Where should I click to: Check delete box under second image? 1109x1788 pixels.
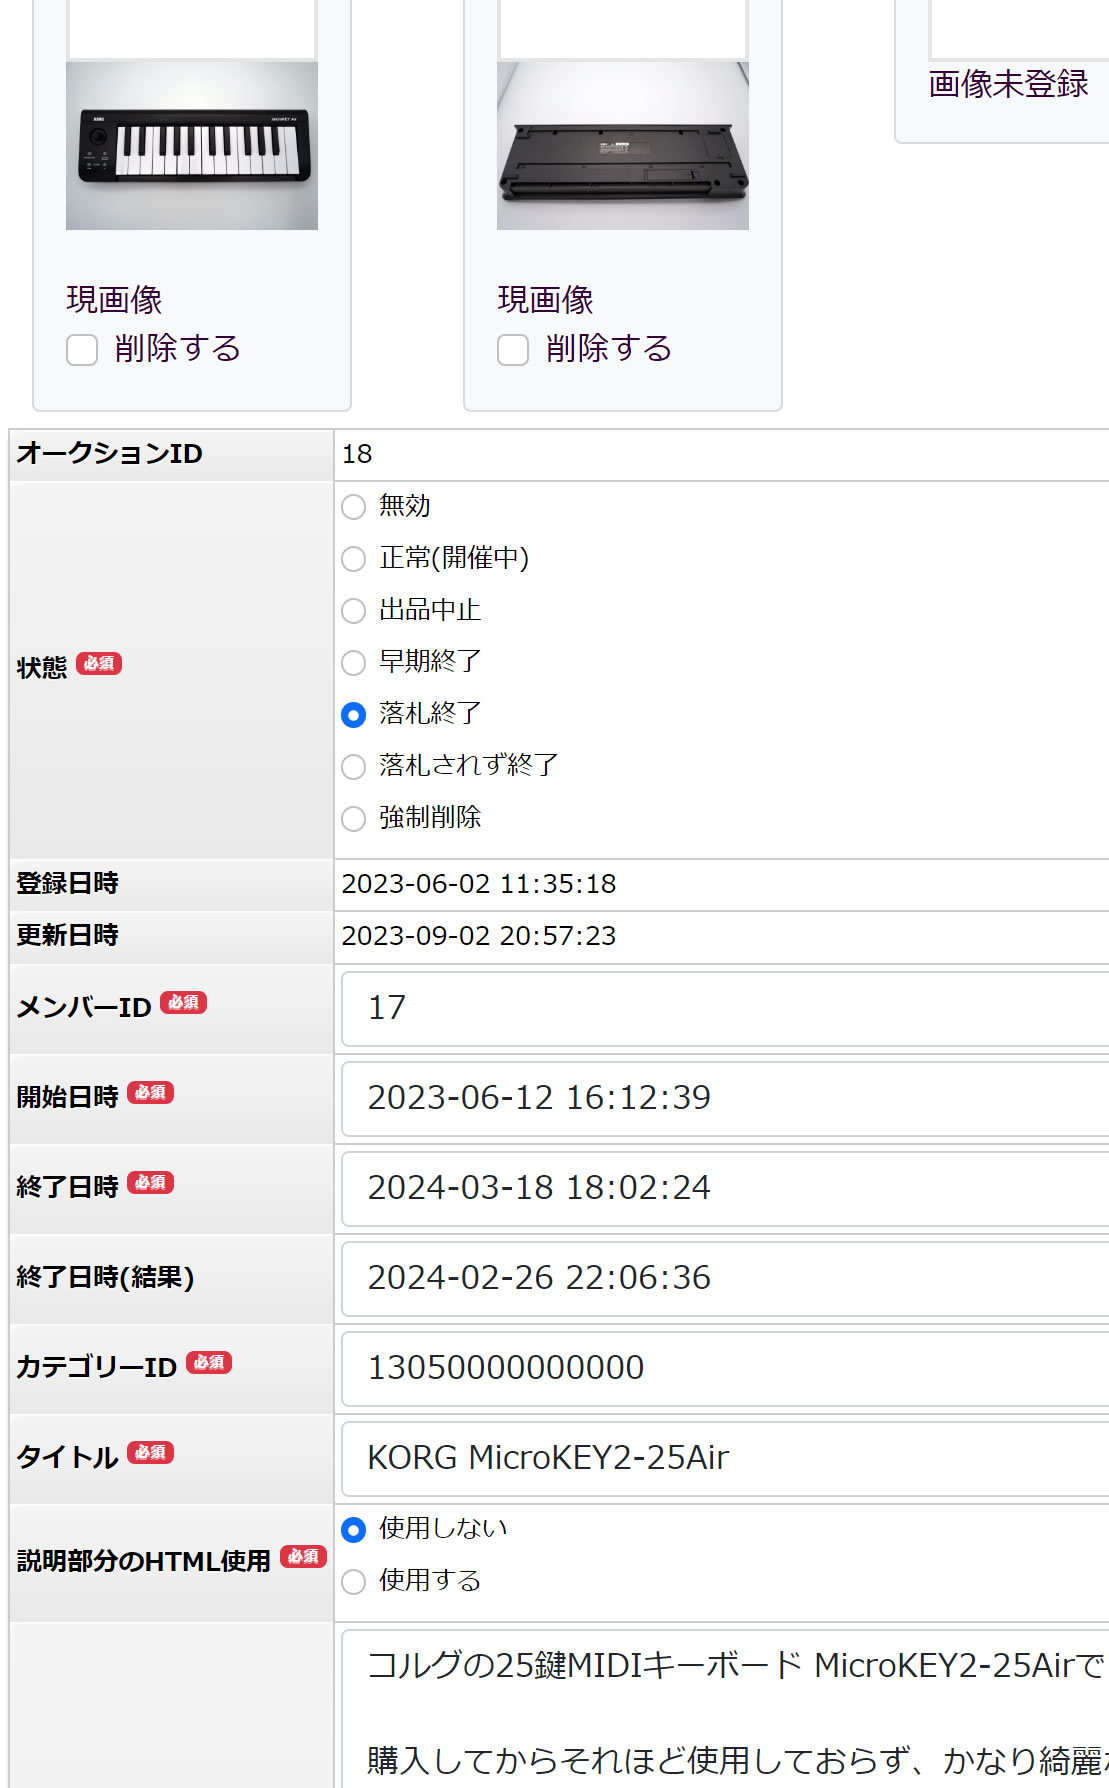[x=513, y=350]
